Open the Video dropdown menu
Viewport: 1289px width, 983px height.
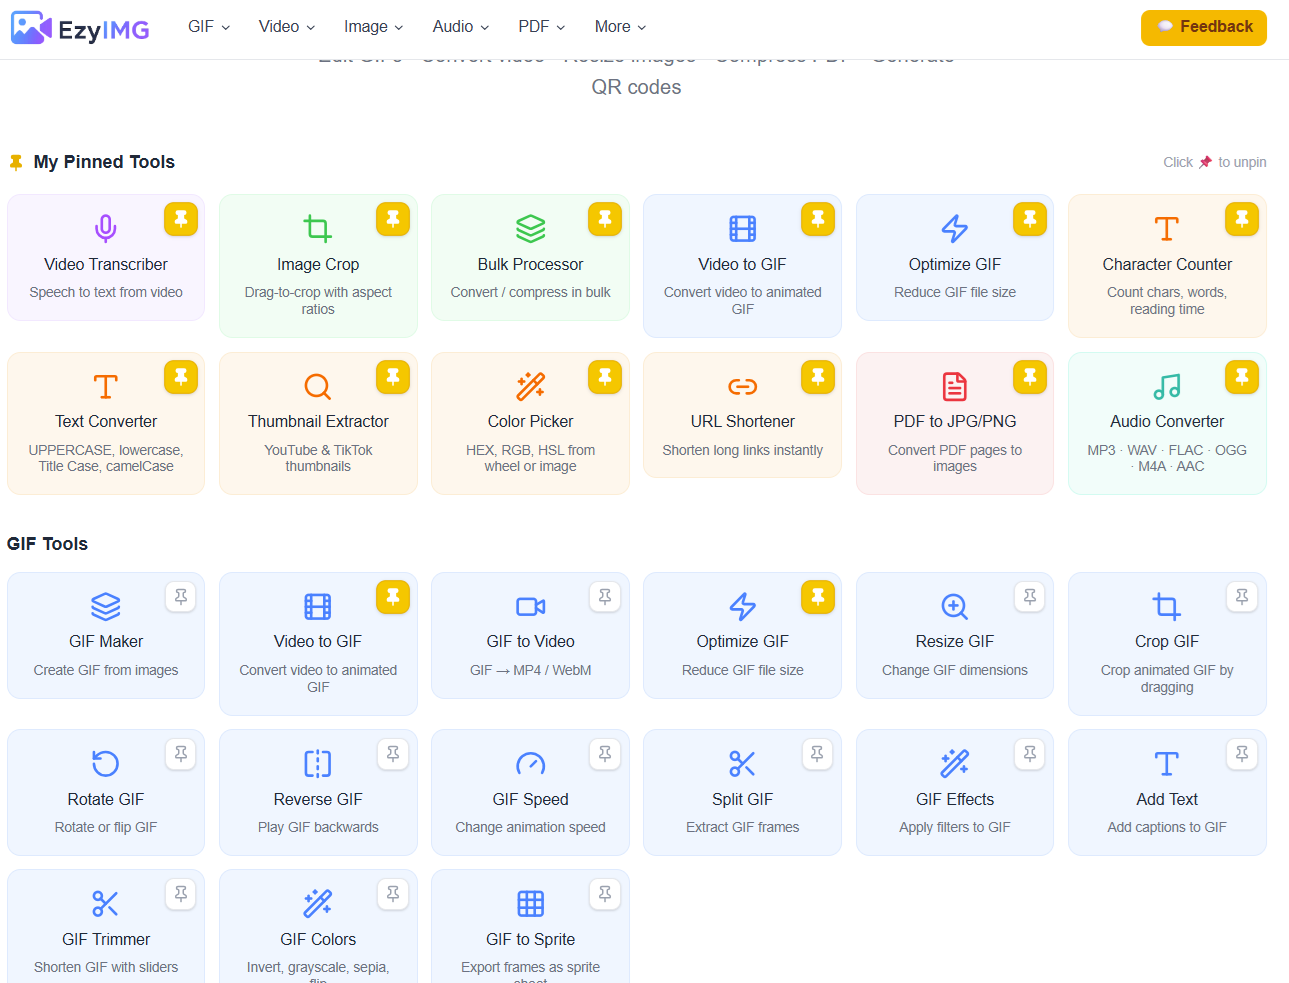pos(287,27)
